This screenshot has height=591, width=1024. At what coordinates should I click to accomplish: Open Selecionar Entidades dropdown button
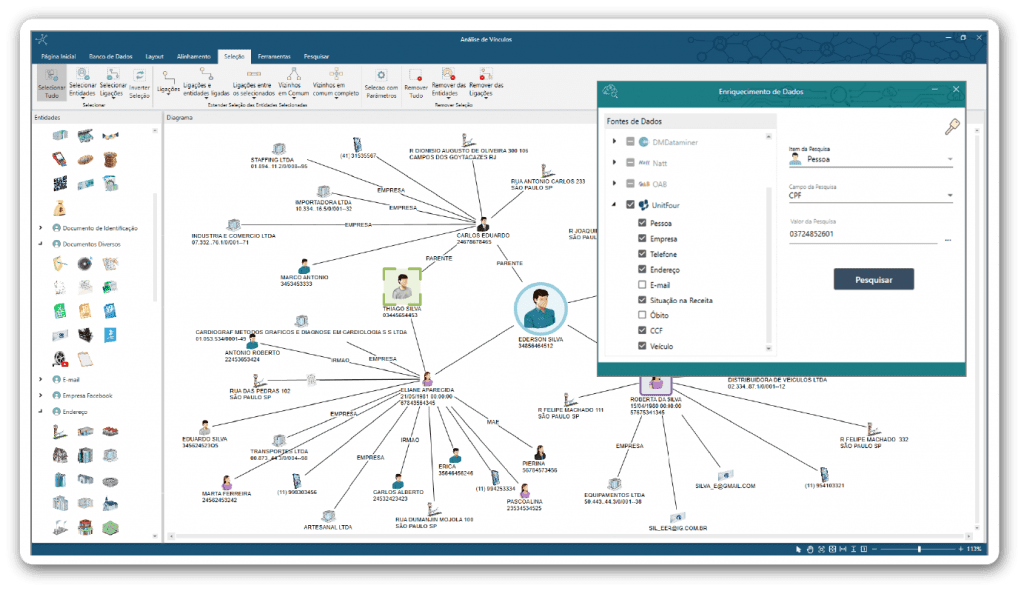pos(83,84)
